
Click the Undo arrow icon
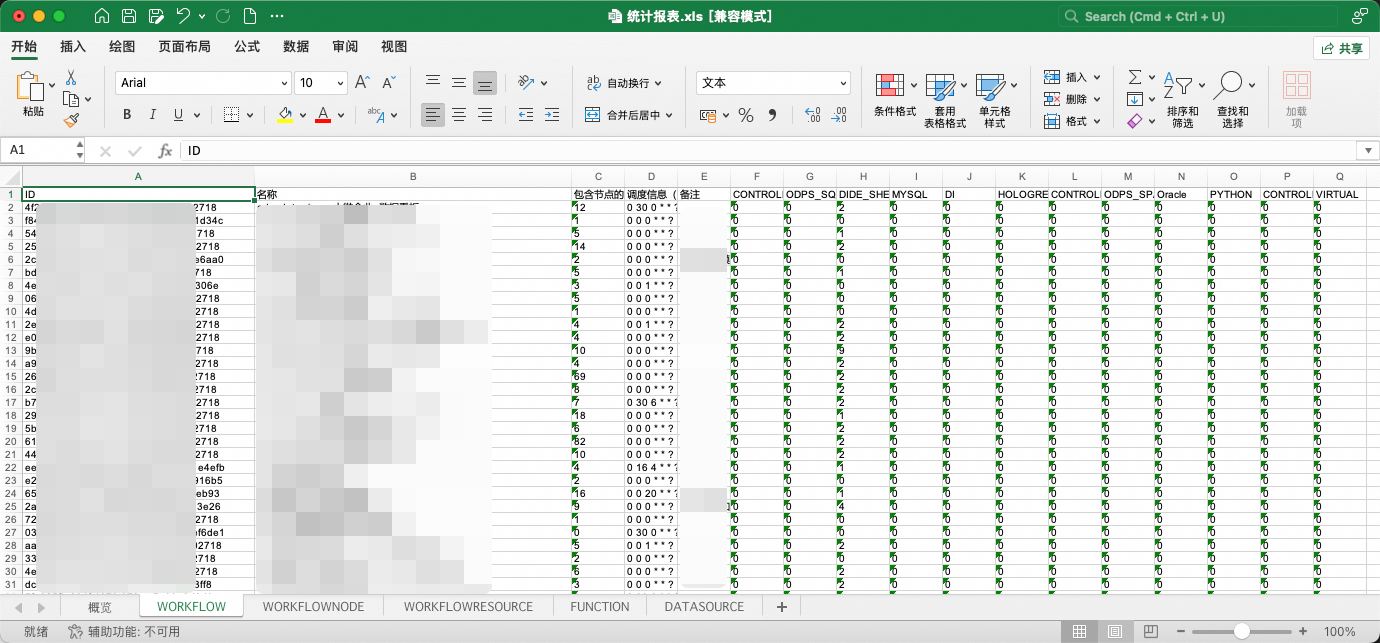point(183,16)
